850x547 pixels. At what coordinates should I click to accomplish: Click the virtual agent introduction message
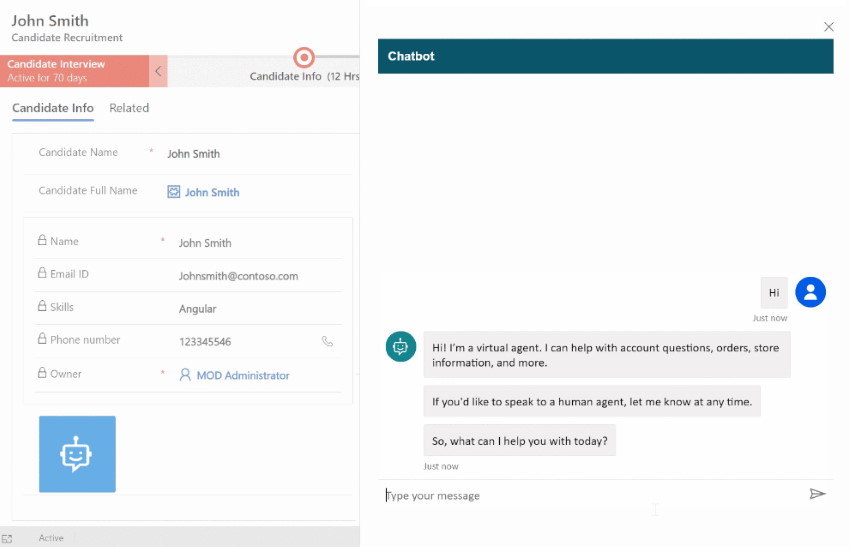(607, 355)
